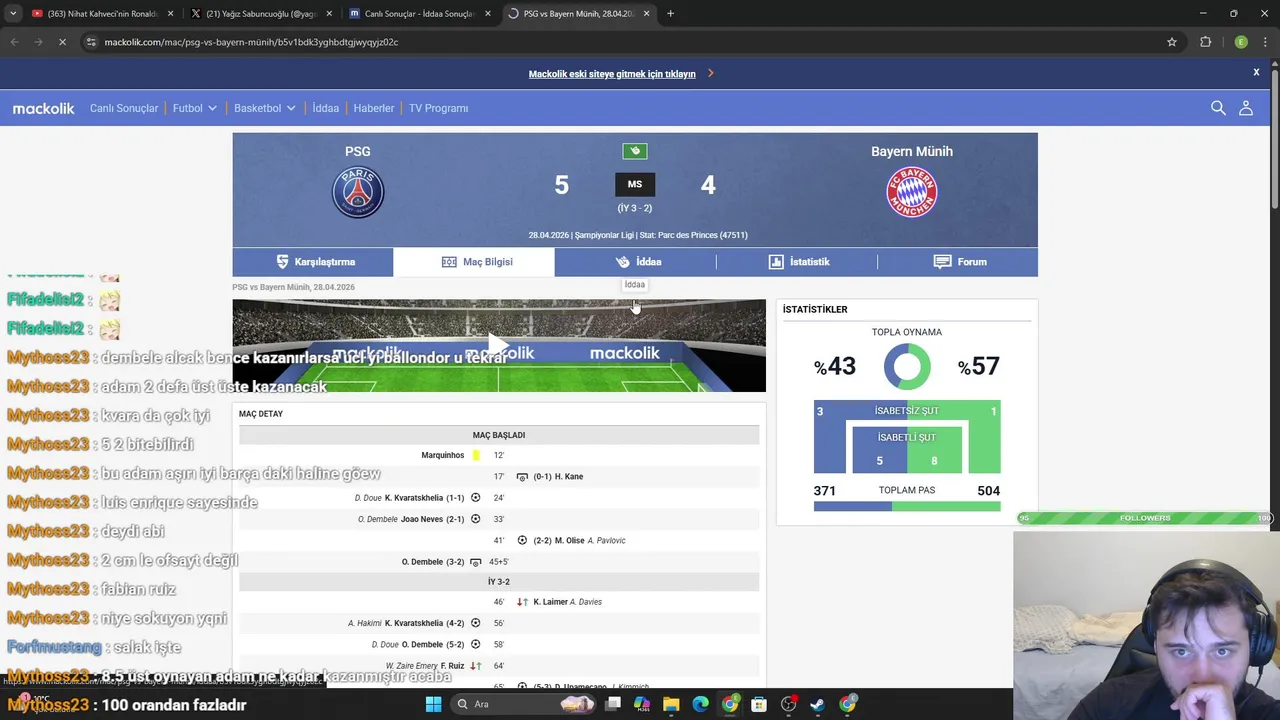
Task: Click the ball possession donut chart
Action: tap(907, 367)
